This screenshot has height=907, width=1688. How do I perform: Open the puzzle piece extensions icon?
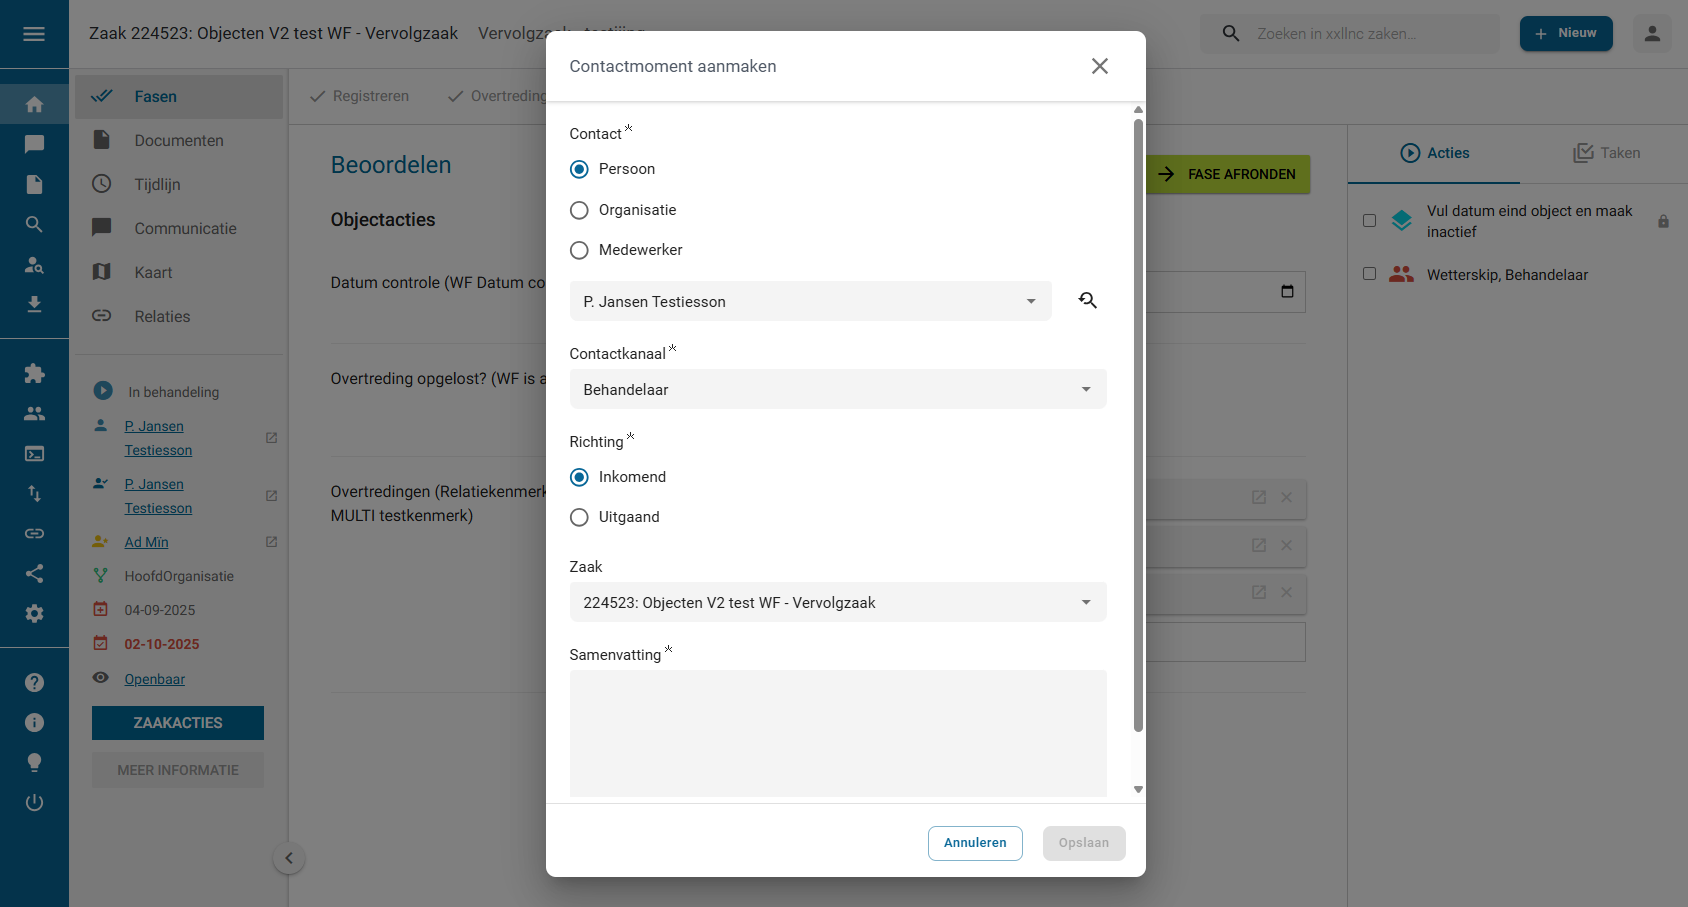click(x=34, y=373)
